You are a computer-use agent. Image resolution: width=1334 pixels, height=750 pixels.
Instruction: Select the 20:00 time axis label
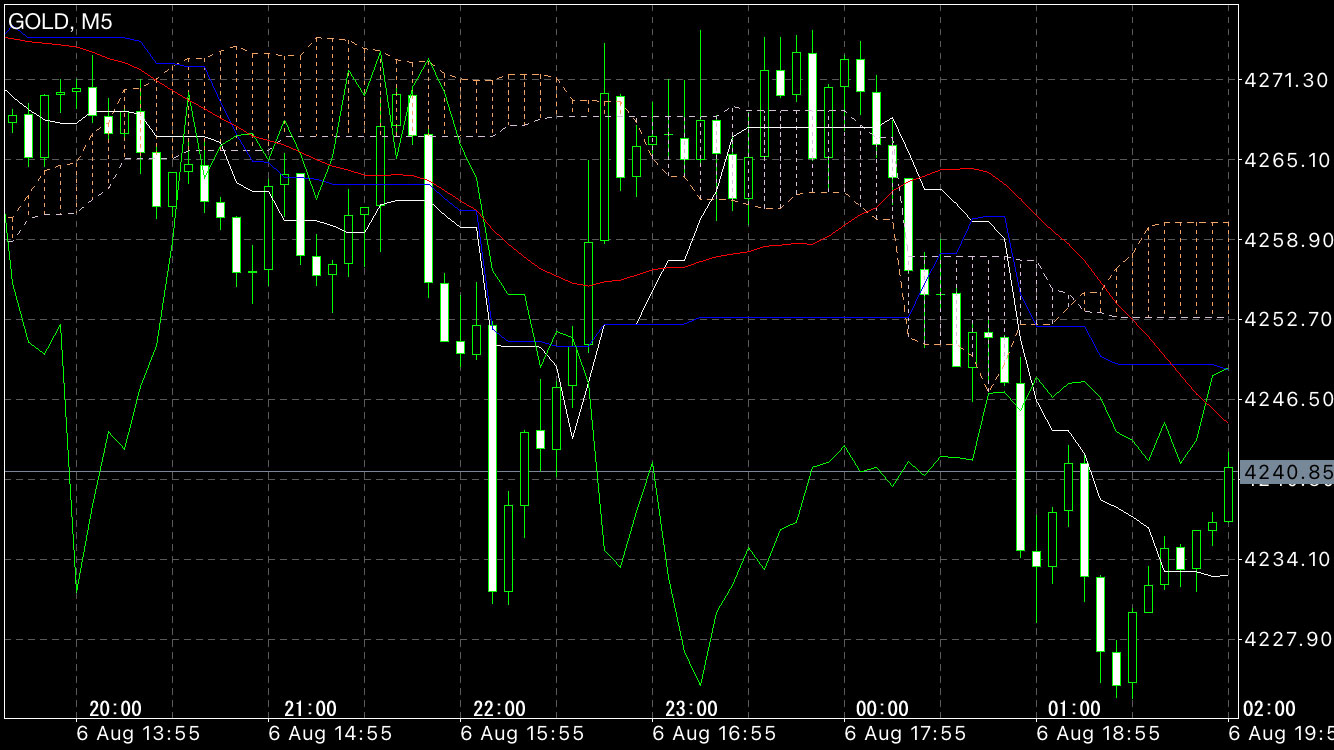115,709
